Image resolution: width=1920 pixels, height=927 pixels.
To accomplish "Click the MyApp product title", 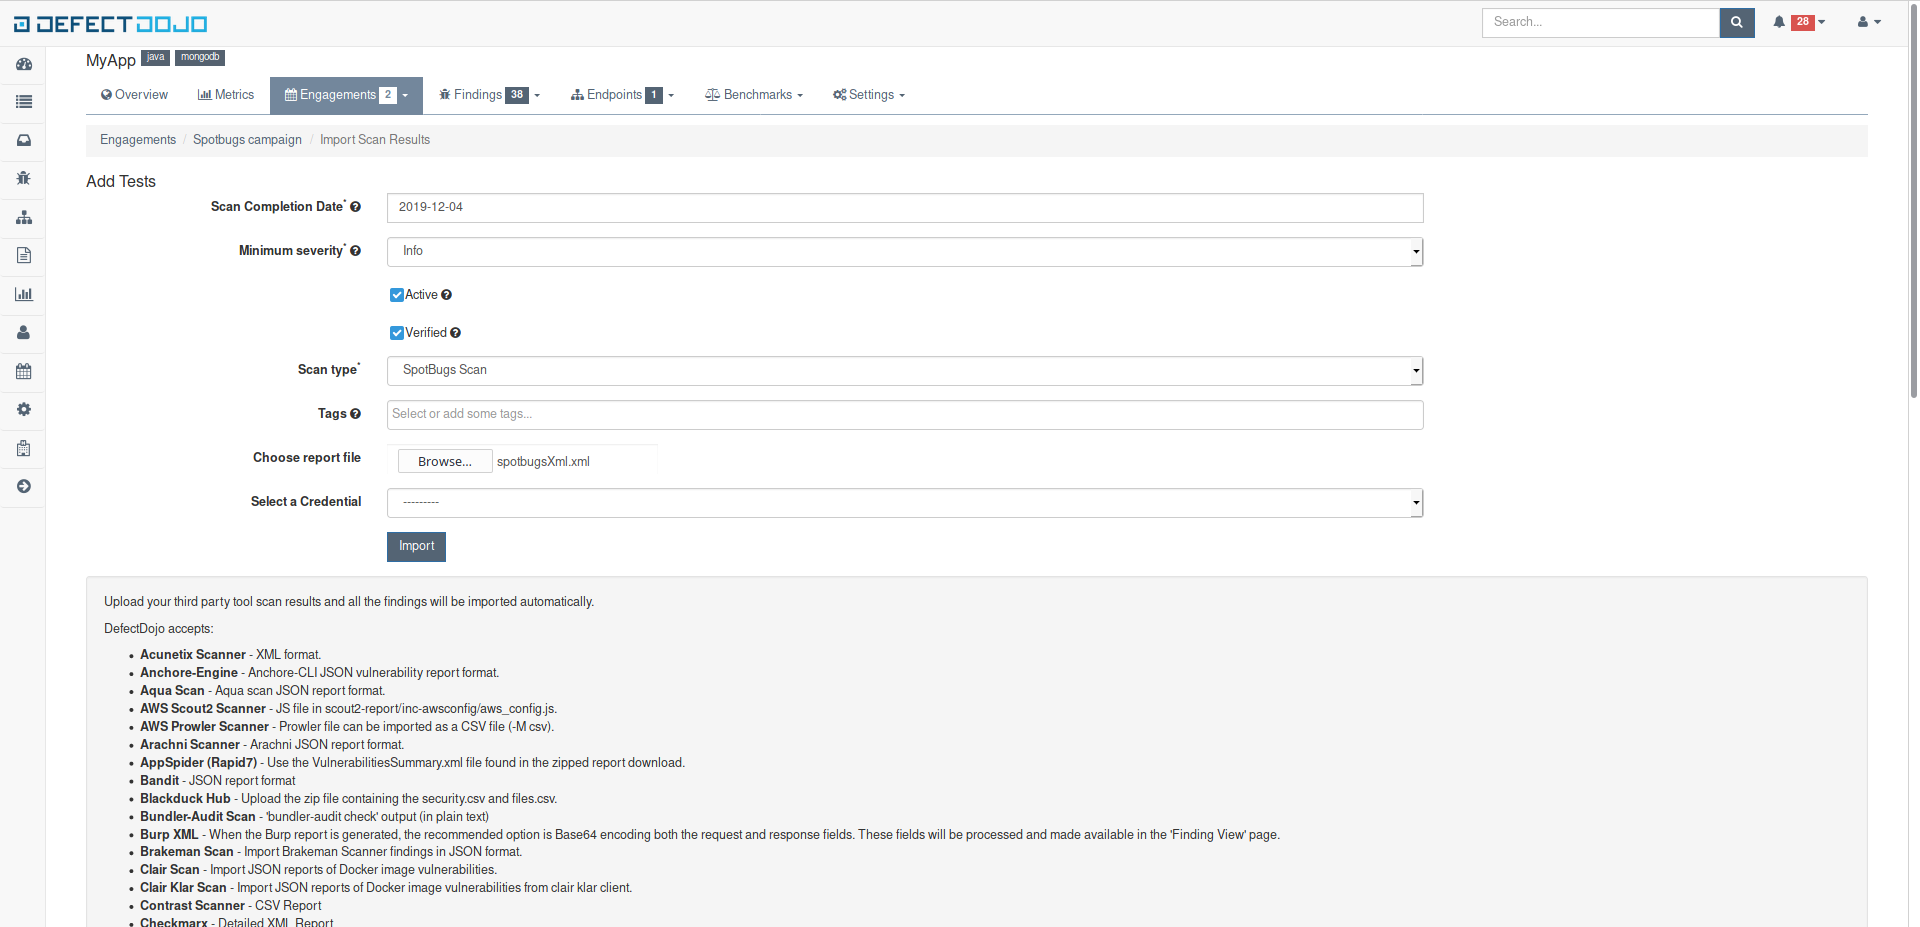I will coord(111,61).
